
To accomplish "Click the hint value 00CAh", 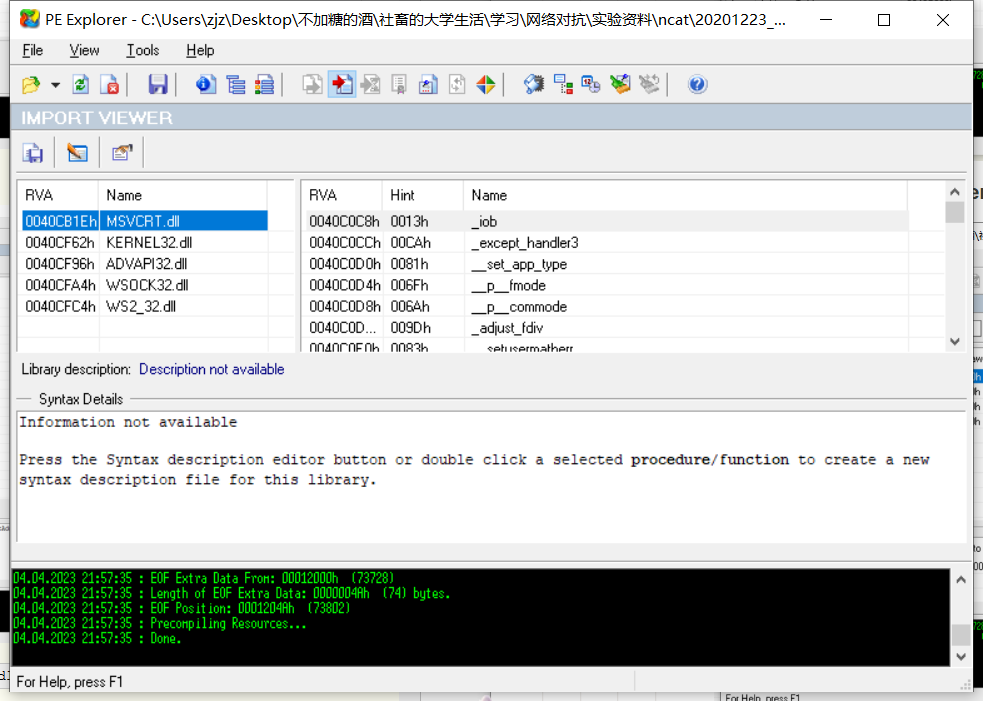I will click(x=411, y=243).
